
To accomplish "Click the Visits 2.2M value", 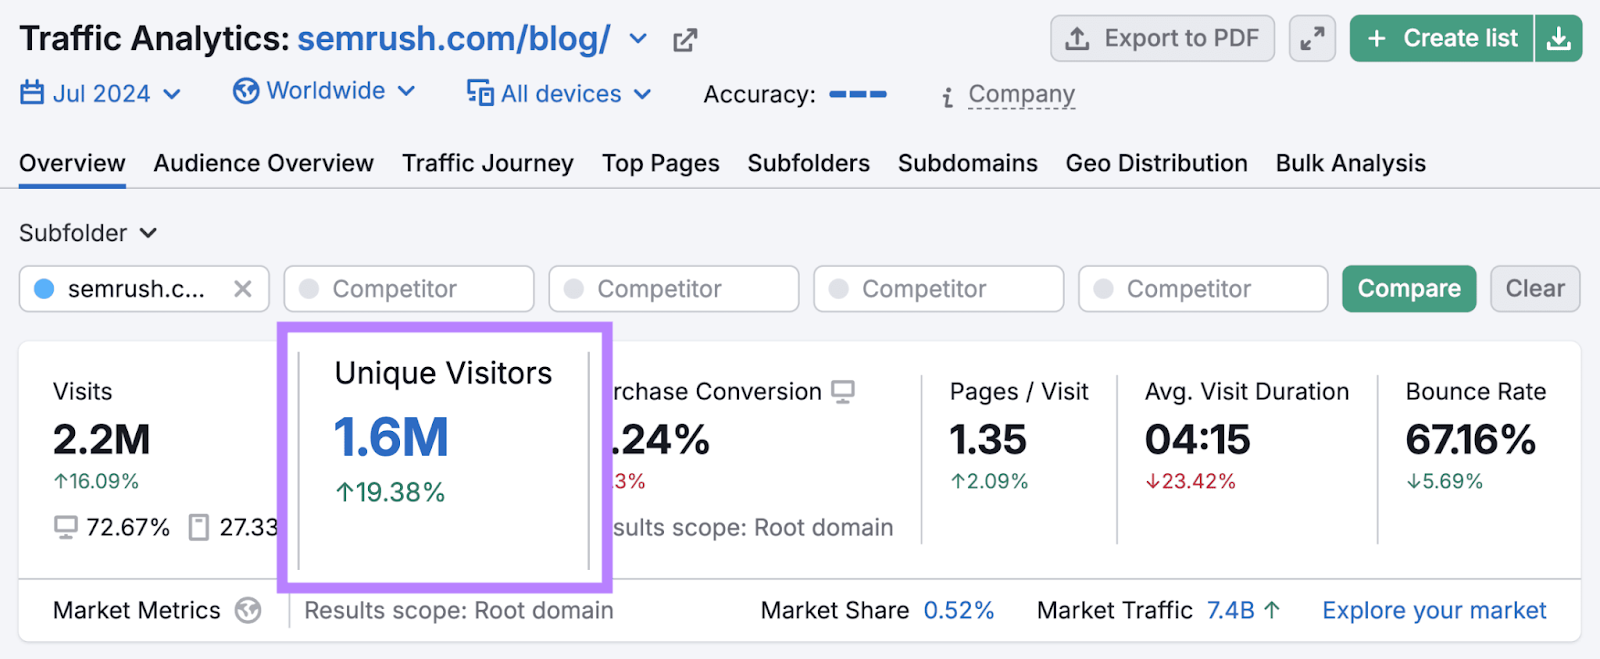I will pos(102,440).
